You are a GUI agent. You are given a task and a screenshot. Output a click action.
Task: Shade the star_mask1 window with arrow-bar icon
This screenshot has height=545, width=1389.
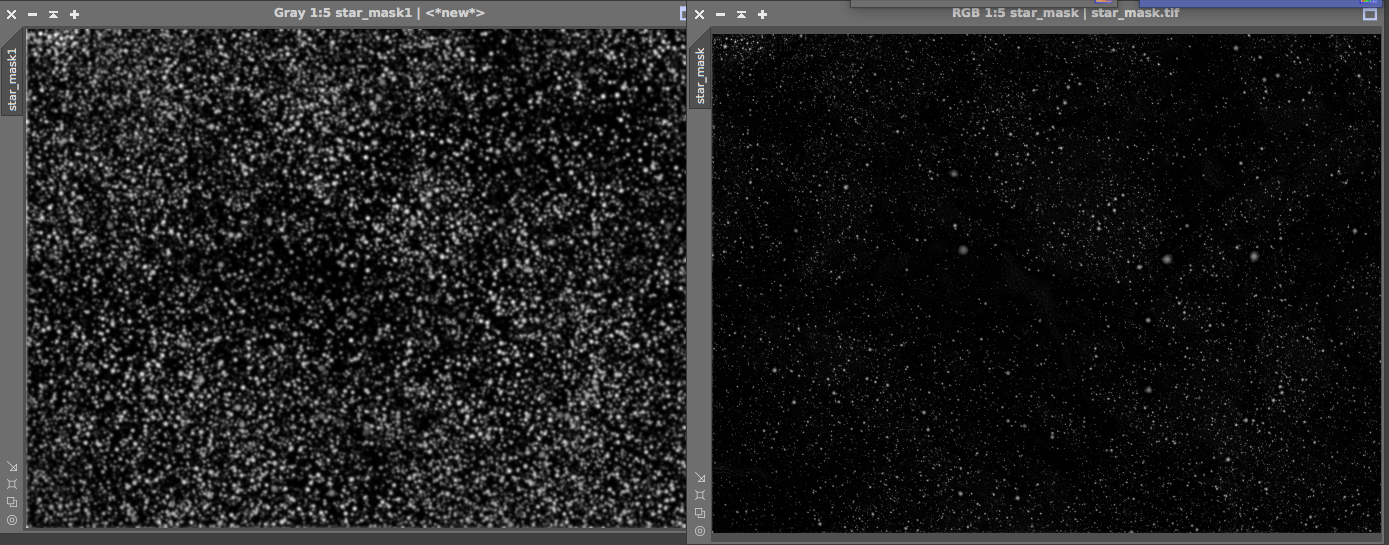pyautogui.click(x=53, y=15)
